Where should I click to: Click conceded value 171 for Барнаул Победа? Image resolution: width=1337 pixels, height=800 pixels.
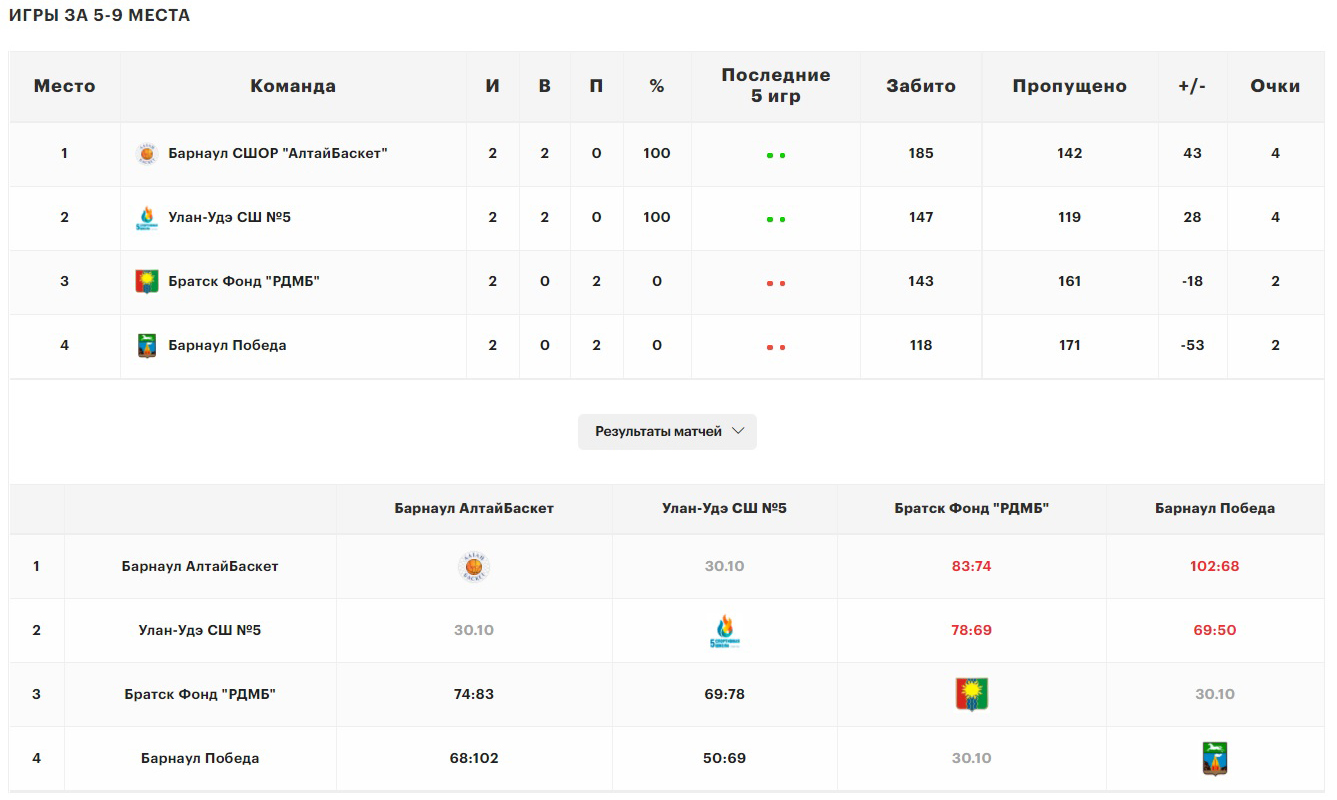point(1070,346)
